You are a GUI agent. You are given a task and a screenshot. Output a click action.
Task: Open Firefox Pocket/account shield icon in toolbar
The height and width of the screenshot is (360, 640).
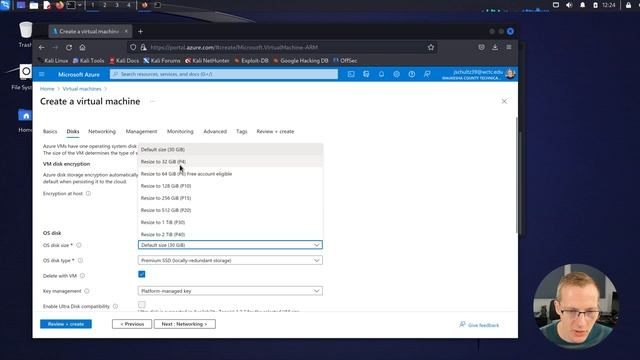click(x=482, y=47)
